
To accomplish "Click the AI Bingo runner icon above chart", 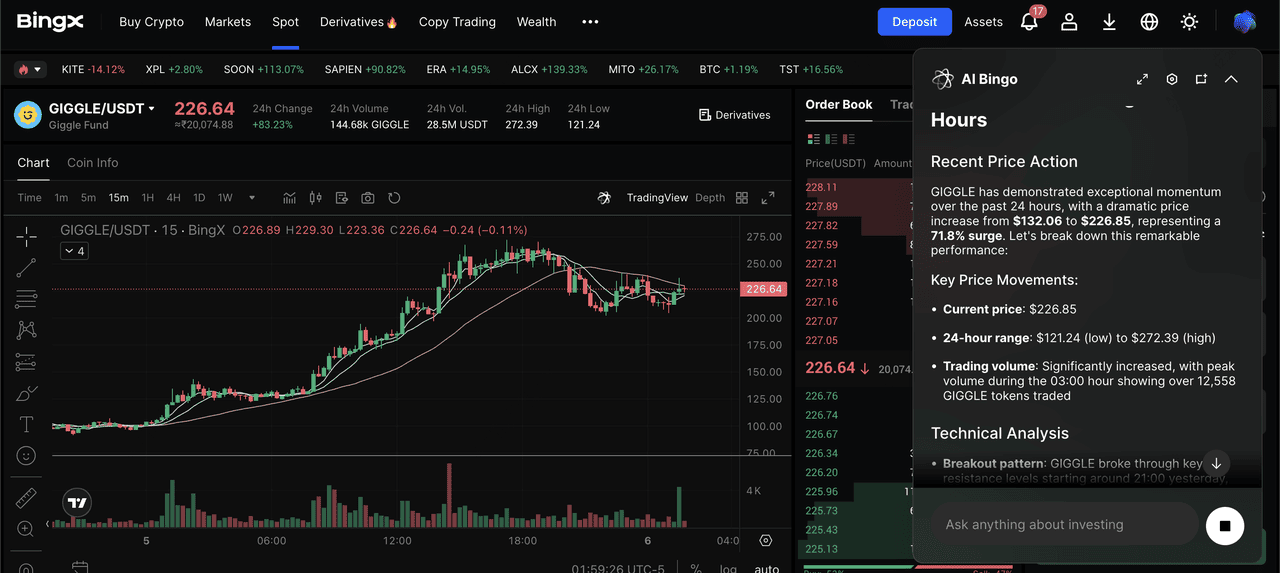I will pos(604,198).
